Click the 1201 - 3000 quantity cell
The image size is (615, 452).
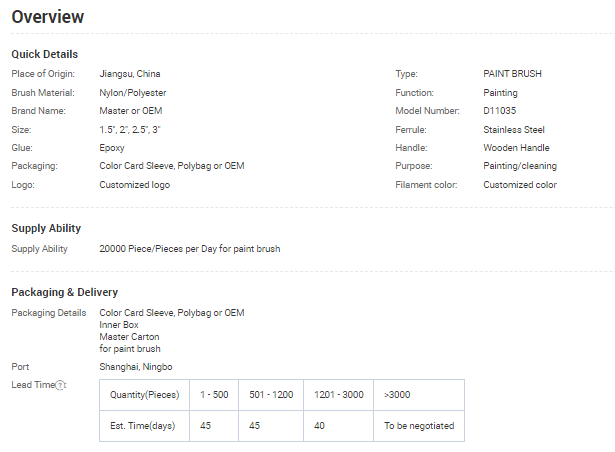click(338, 395)
